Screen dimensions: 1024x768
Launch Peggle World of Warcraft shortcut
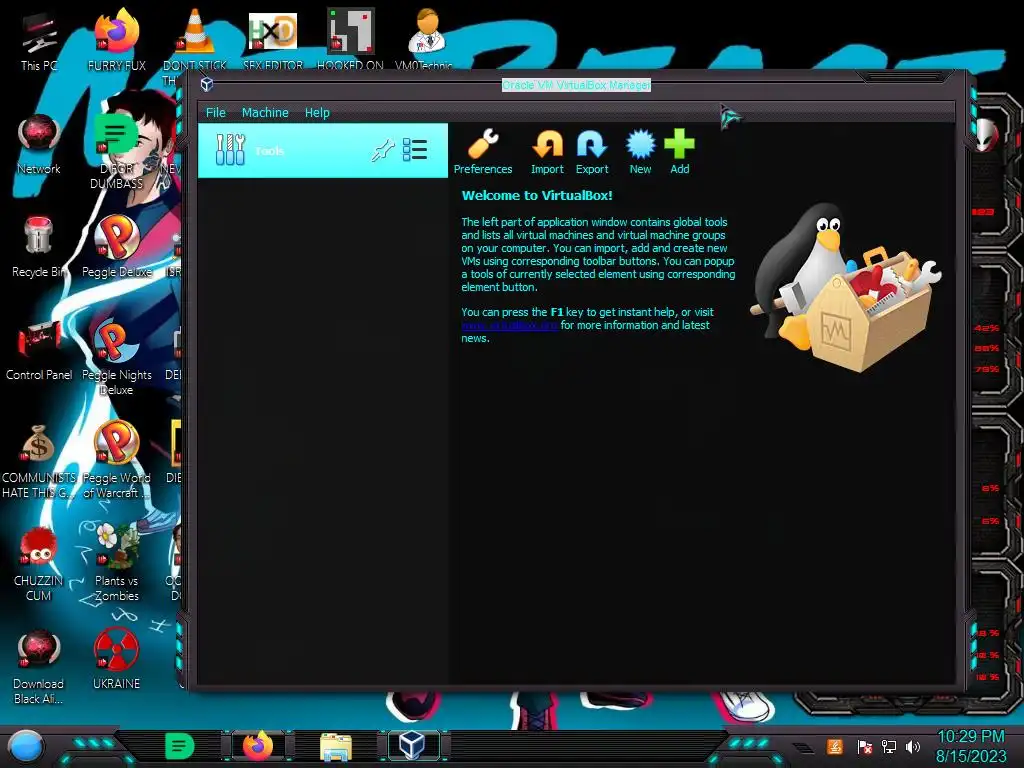tap(116, 460)
